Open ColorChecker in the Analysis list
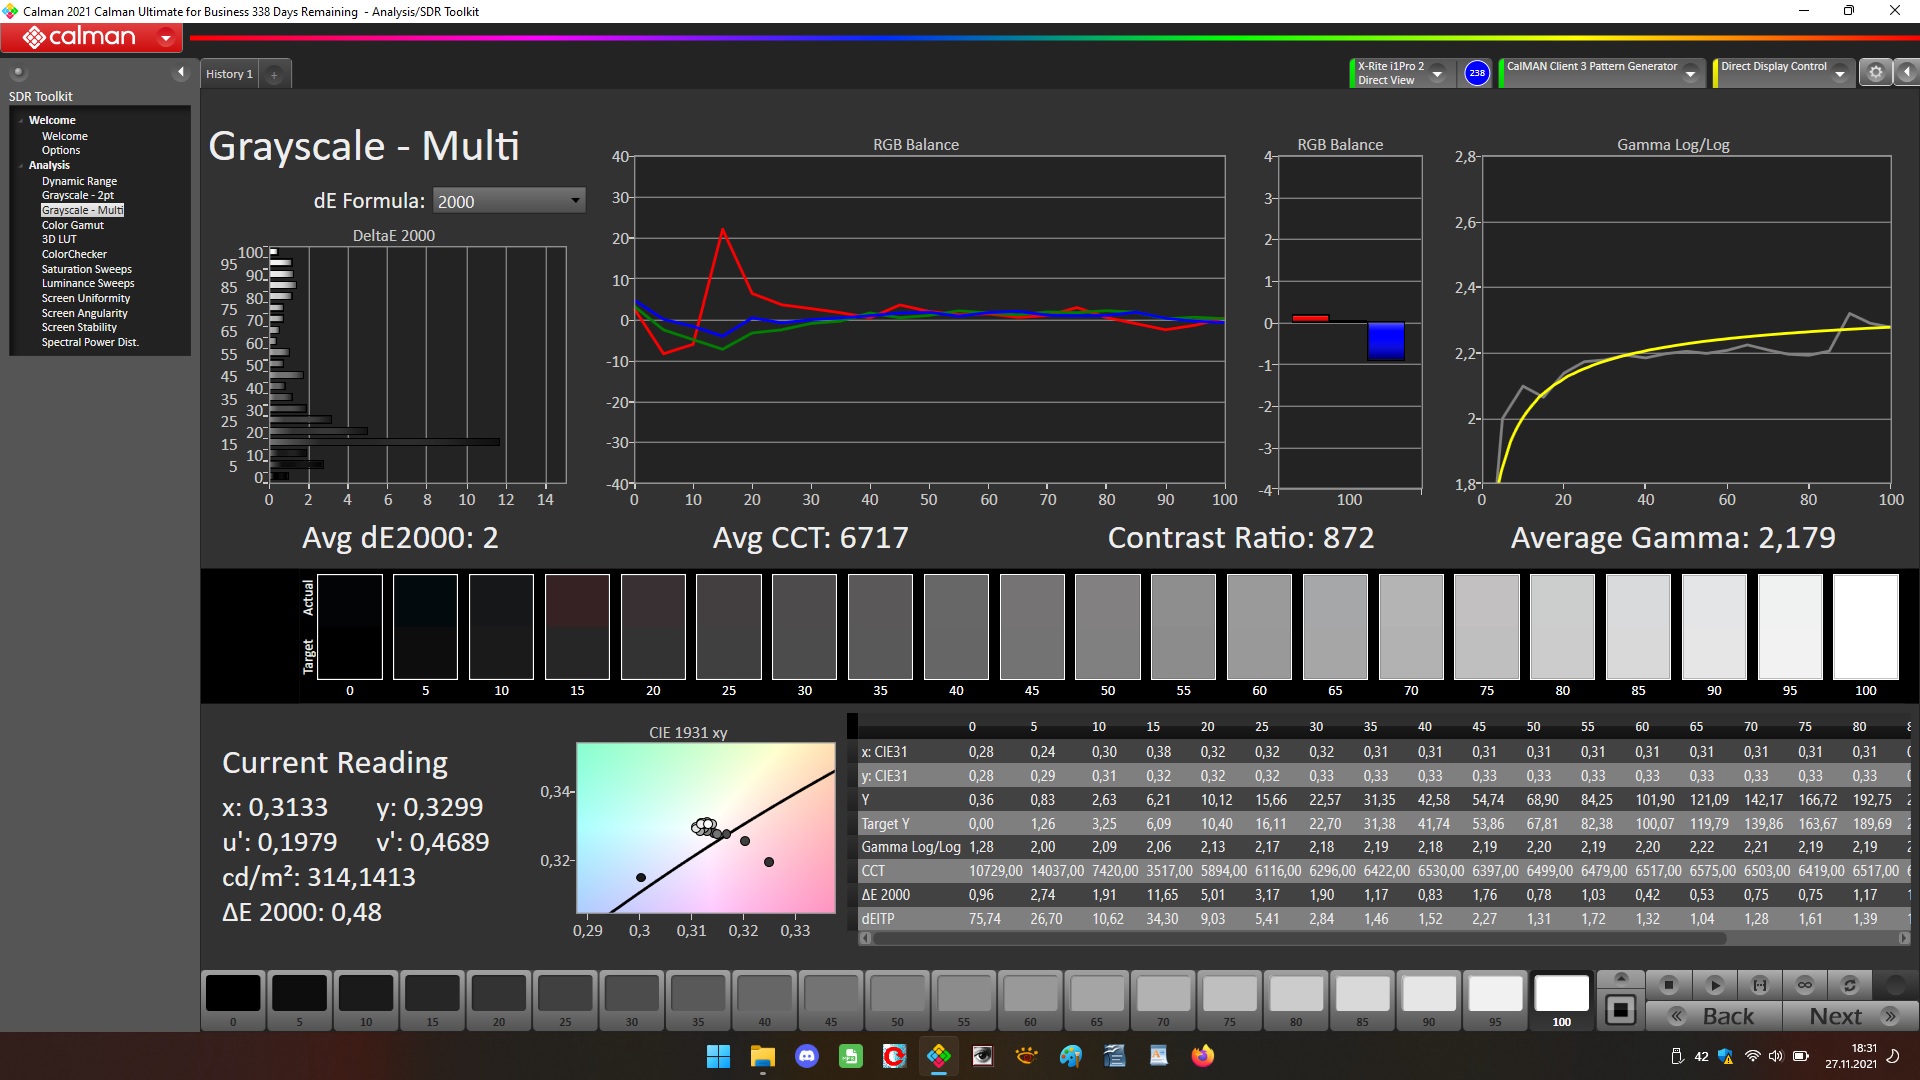The image size is (1920, 1080). [74, 254]
